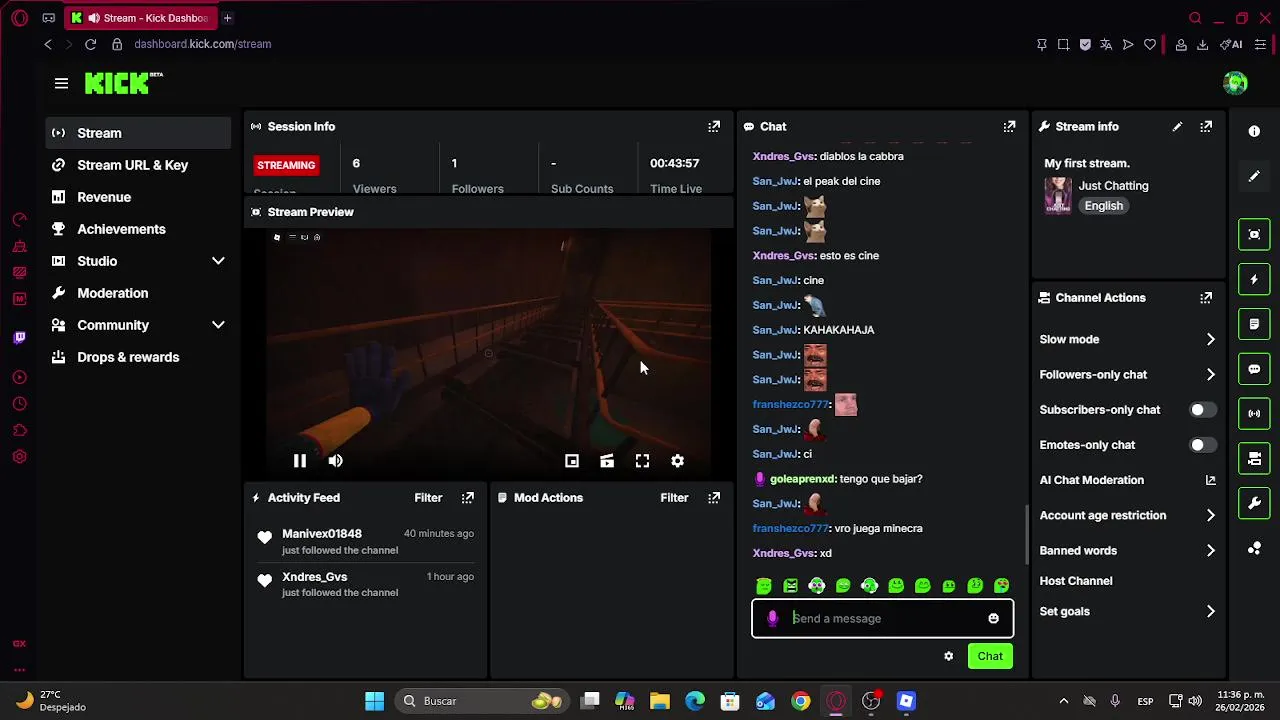Click the Just Chatting category thumbnail
Image resolution: width=1280 pixels, height=720 pixels.
click(1058, 196)
